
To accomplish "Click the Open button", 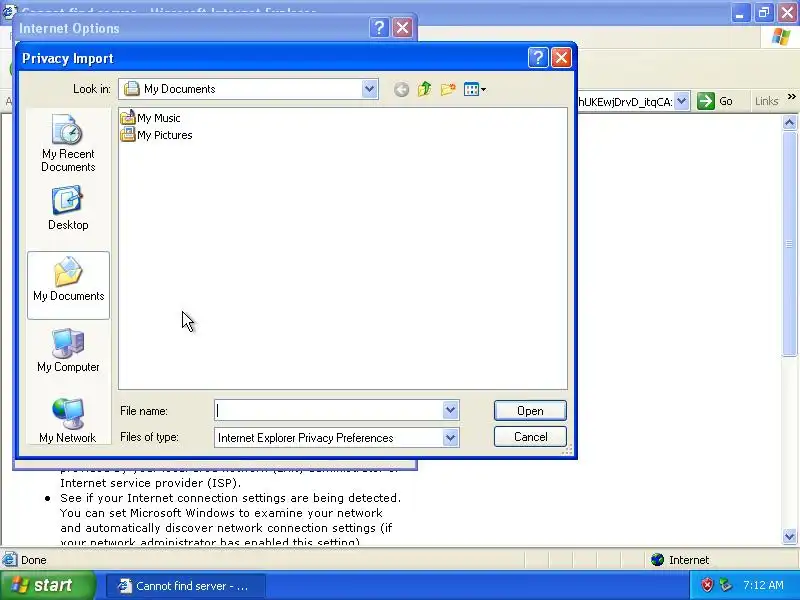I will (x=530, y=411).
